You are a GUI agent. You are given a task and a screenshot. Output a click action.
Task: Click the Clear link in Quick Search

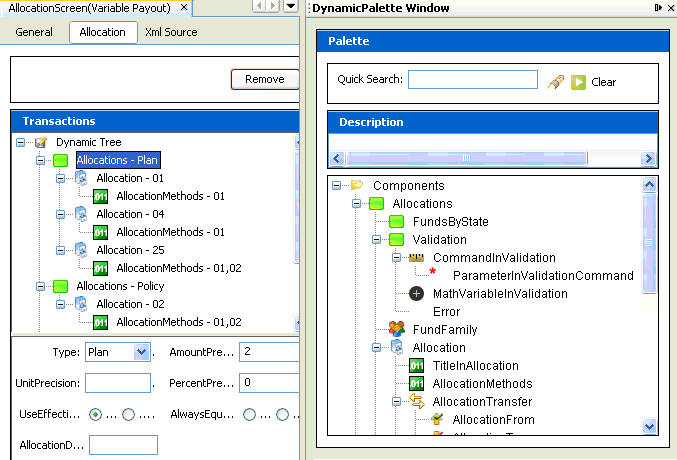pos(603,82)
